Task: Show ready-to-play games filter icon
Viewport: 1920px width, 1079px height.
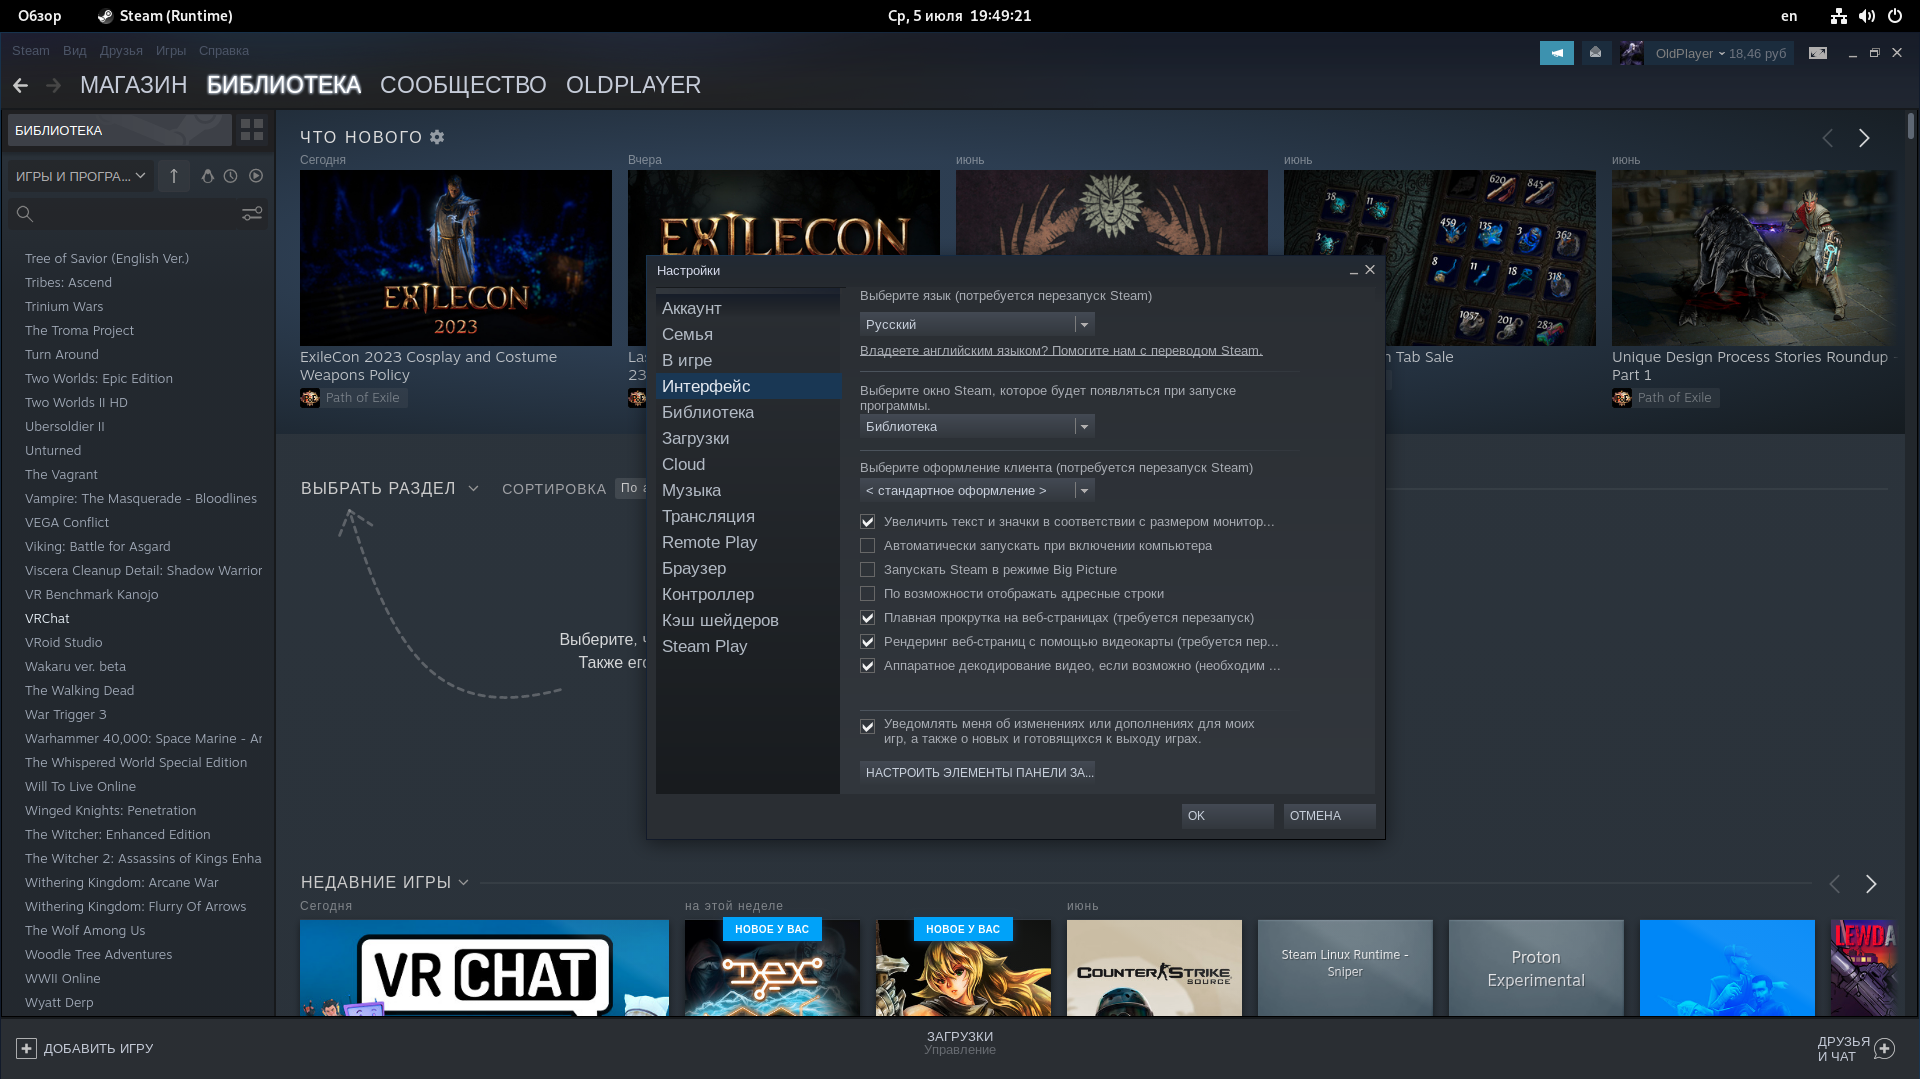Action: point(256,176)
